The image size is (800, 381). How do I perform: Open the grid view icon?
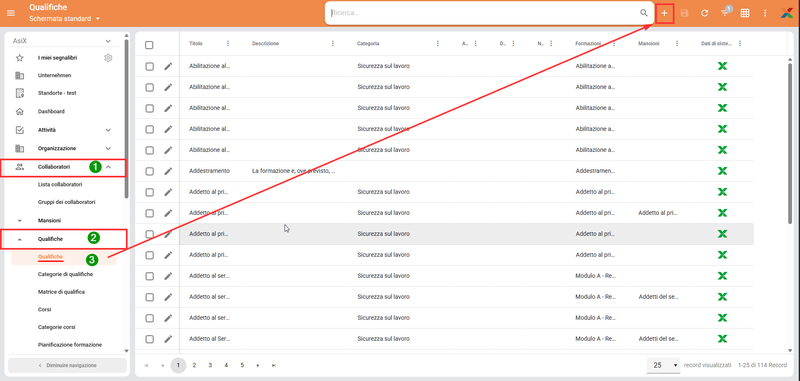(x=745, y=13)
